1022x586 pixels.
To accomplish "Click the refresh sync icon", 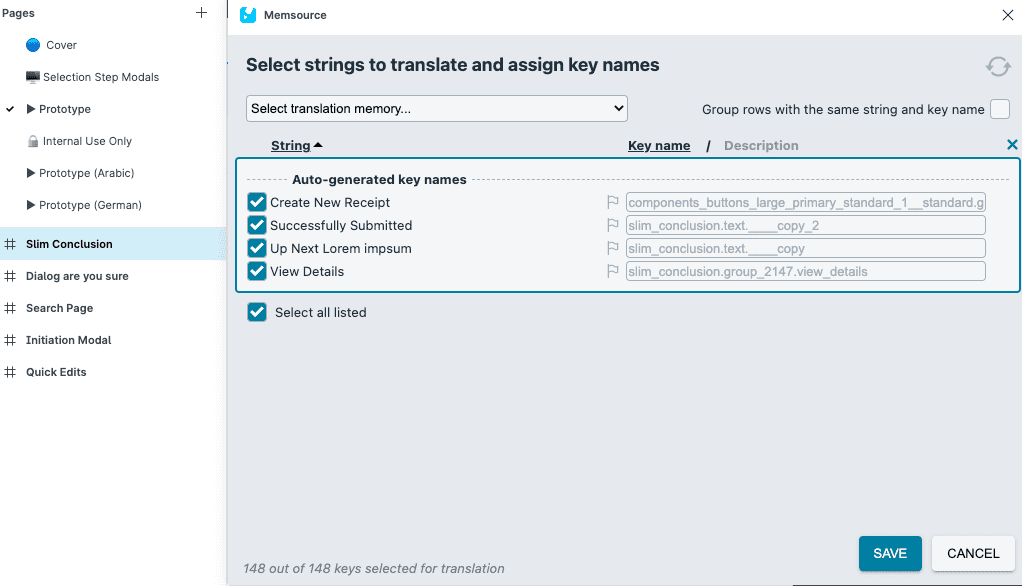I will 997,67.
